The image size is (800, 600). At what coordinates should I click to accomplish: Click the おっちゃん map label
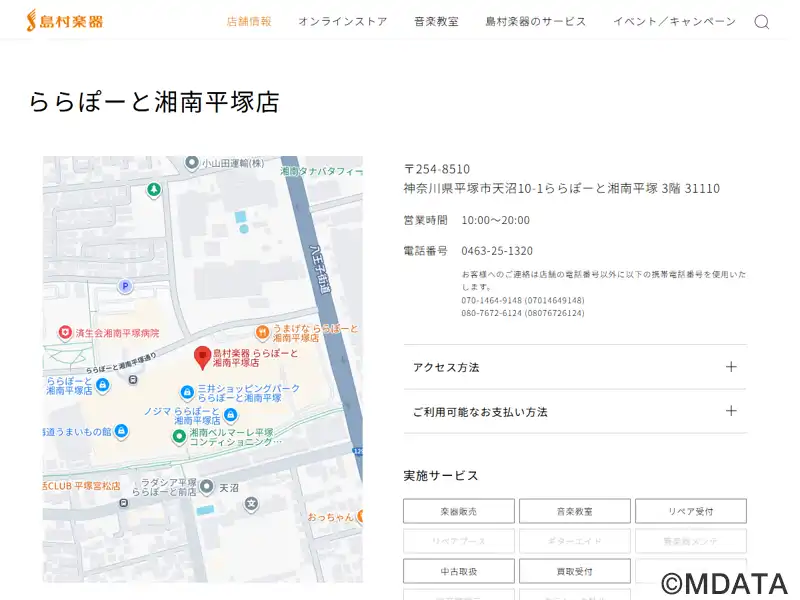[330, 517]
